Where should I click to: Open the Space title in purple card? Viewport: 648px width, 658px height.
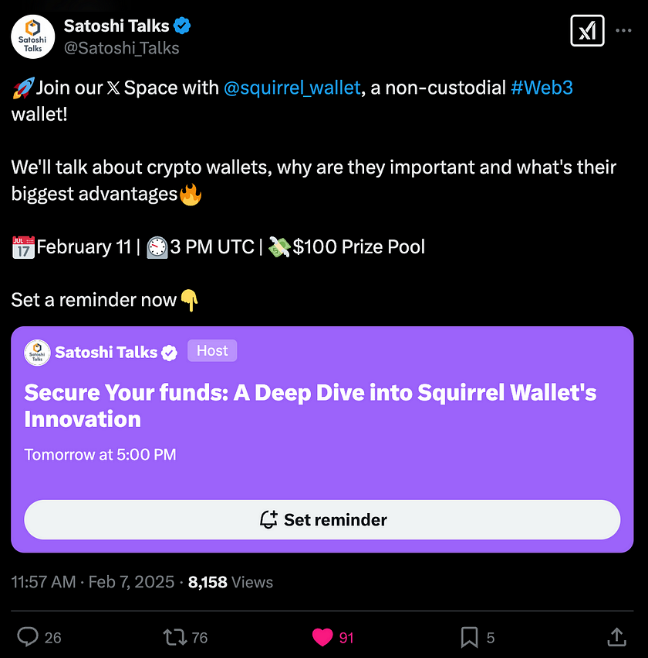pyautogui.click(x=310, y=405)
